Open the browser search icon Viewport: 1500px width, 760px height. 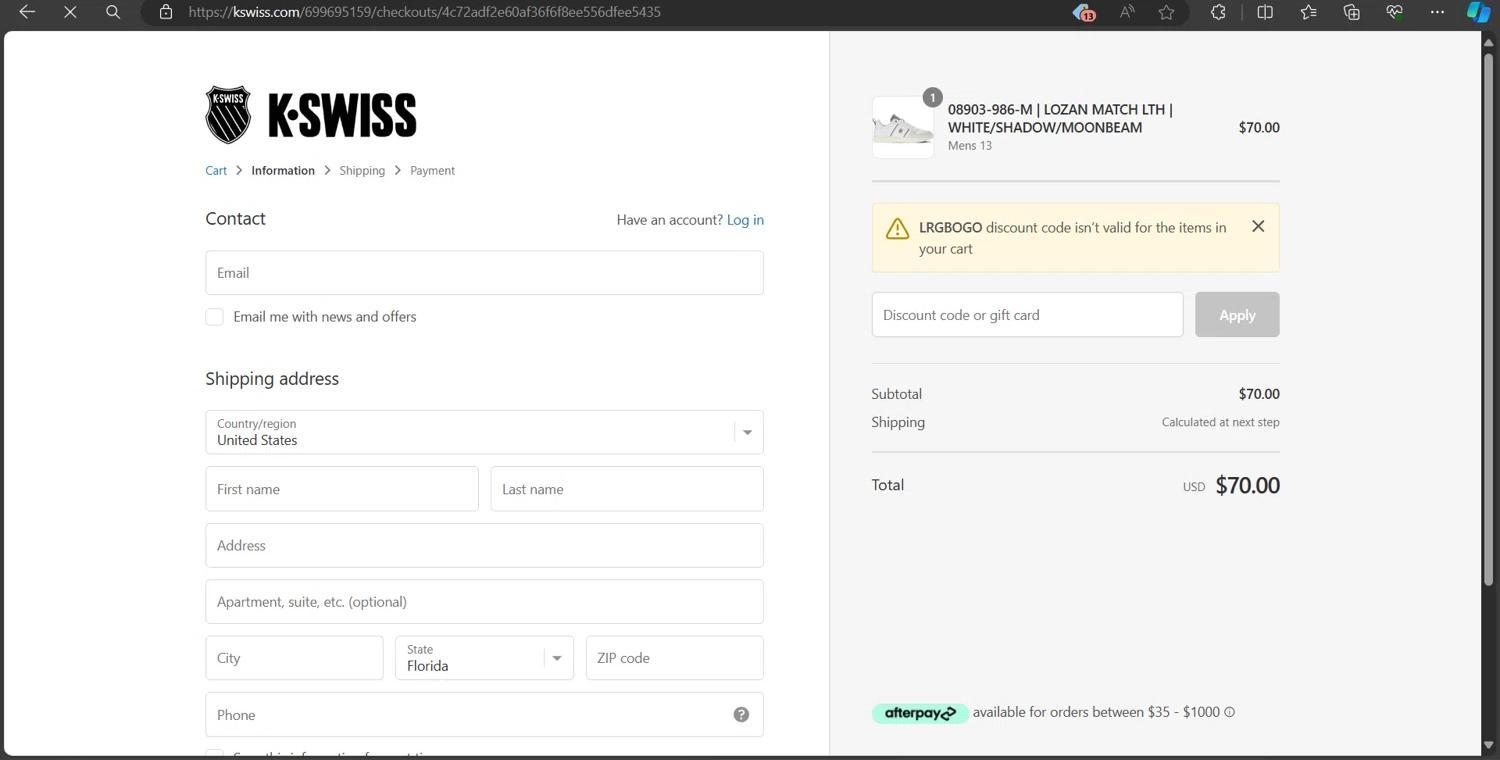(x=113, y=12)
